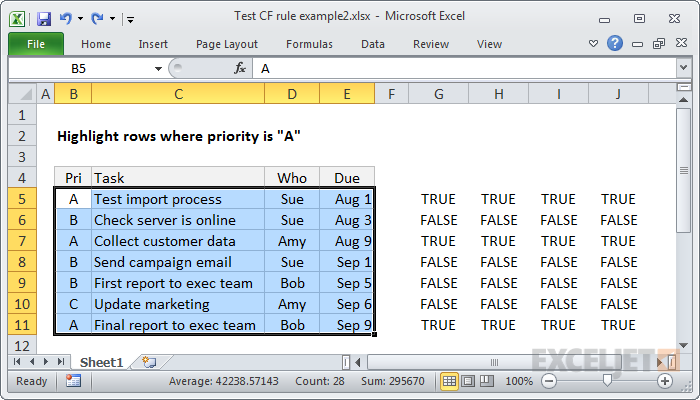Viewport: 700px width, 400px height.
Task: Click the "Sep 9" due date cell
Action: [347, 325]
